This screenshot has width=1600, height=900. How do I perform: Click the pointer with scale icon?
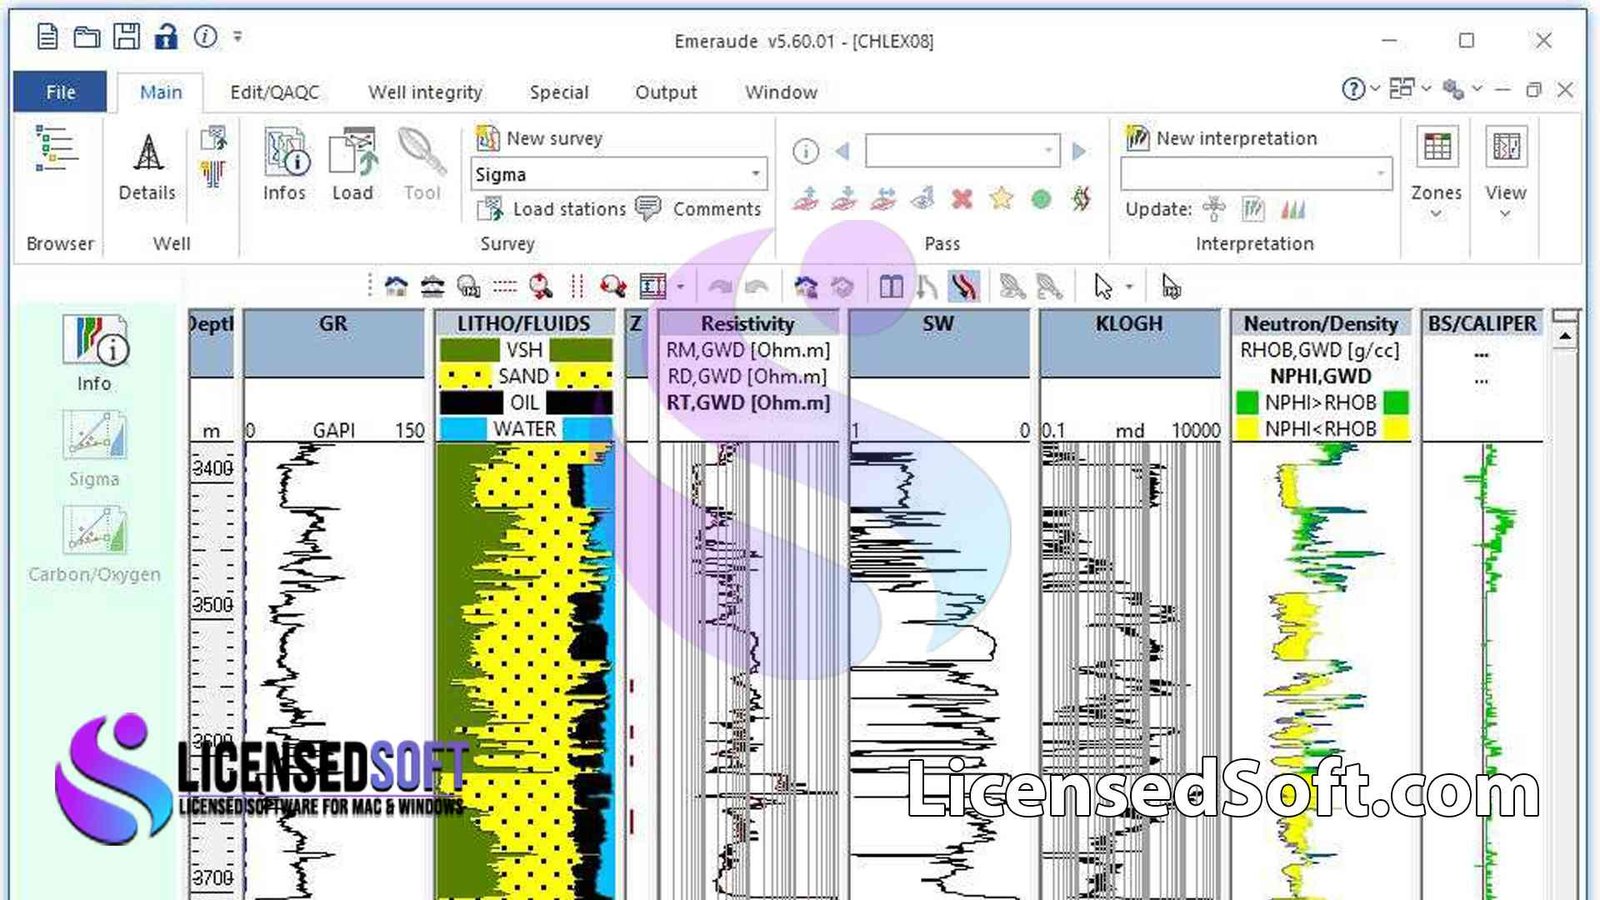coord(1171,287)
